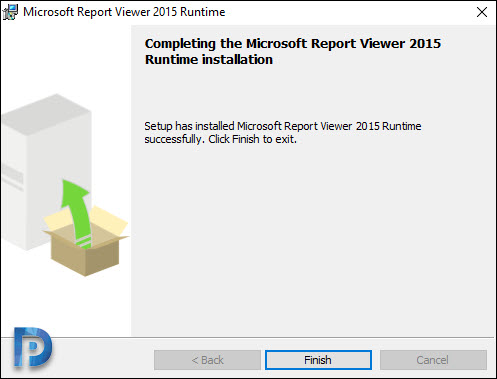497x379 pixels.
Task: Click the blue P watermark logo
Action: pyautogui.click(x=32, y=347)
